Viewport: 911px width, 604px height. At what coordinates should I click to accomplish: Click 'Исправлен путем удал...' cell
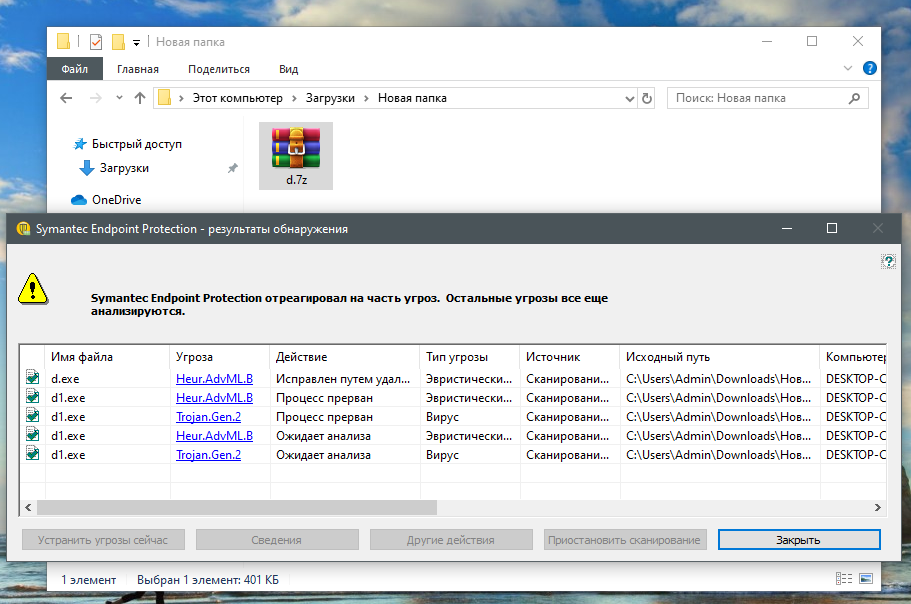tap(343, 379)
